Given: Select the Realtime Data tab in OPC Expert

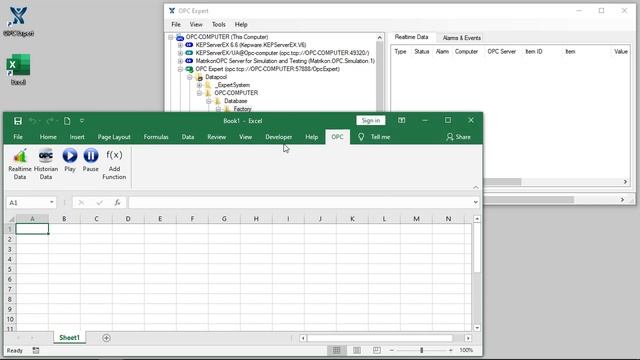Looking at the screenshot, I should tap(411, 37).
